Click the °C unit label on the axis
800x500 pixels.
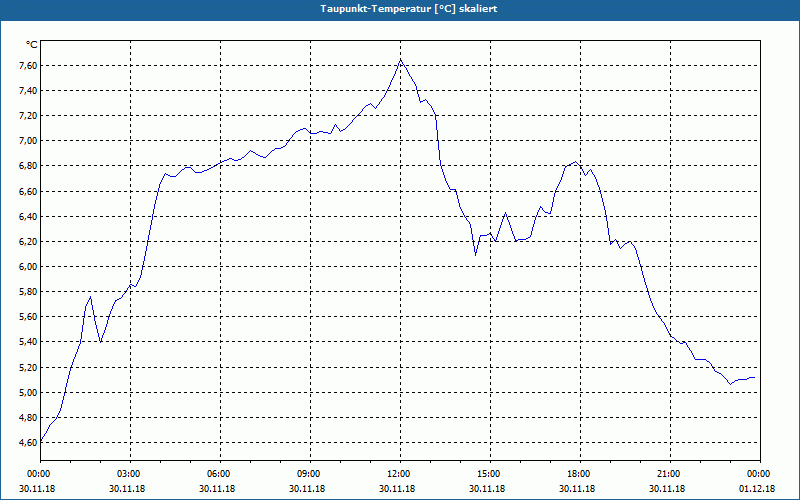tap(31, 45)
